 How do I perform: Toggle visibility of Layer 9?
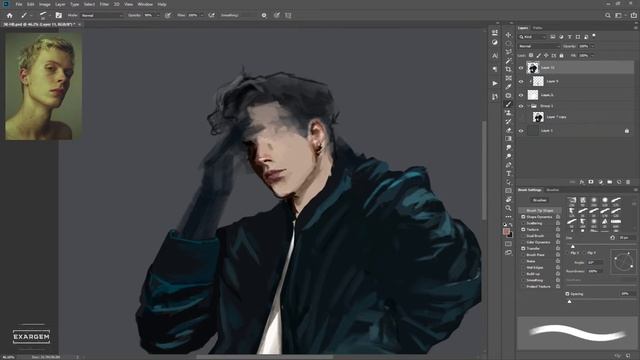click(521, 82)
